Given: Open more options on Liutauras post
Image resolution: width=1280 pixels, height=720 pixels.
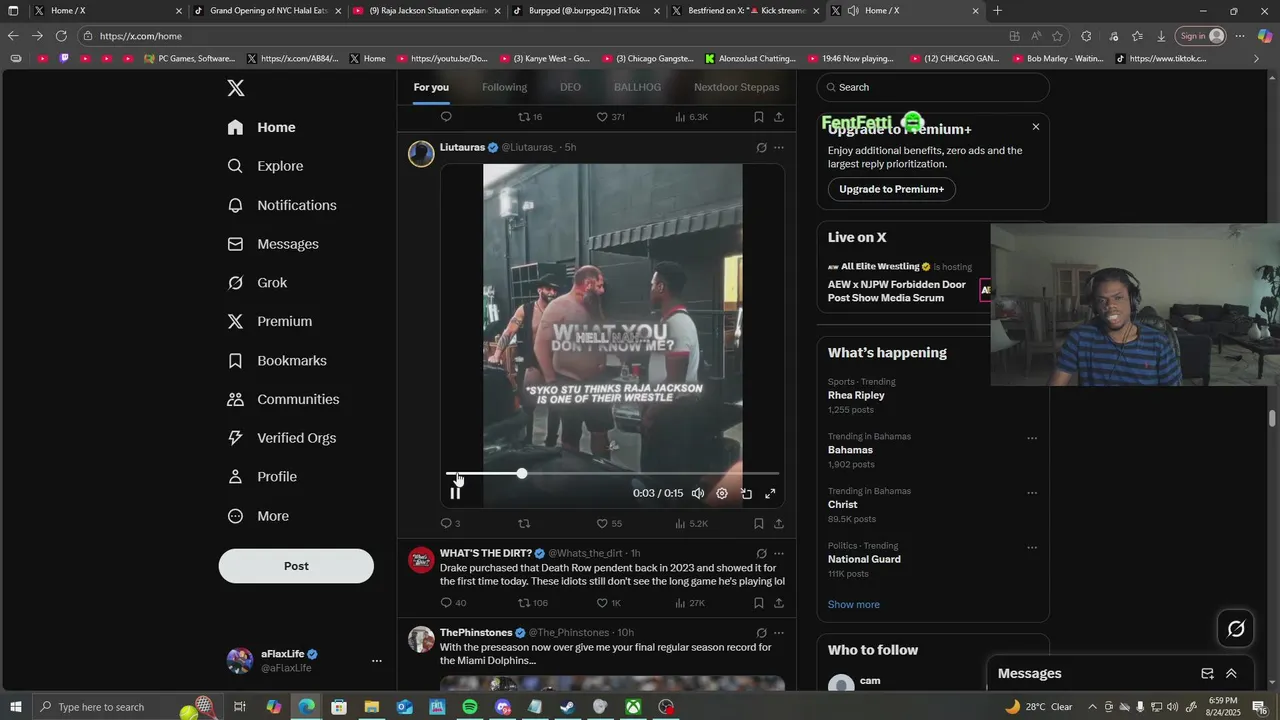Looking at the screenshot, I should pos(779,147).
